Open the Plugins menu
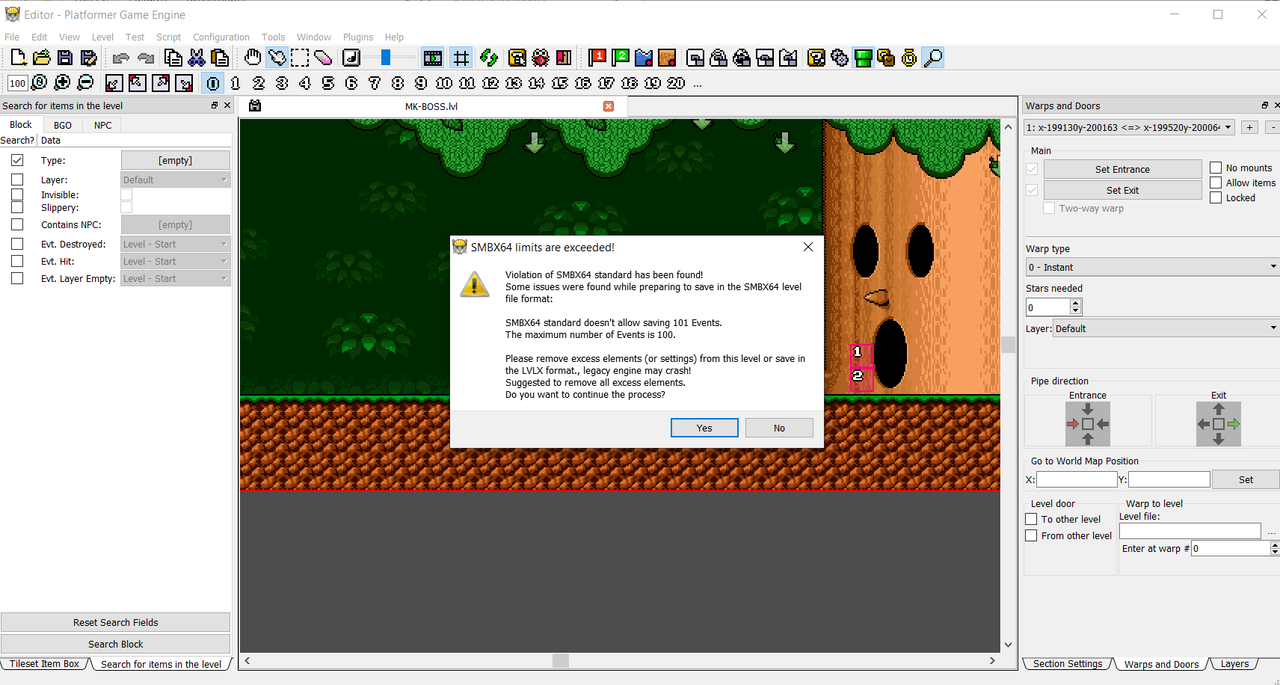This screenshot has height=685, width=1280. pos(358,37)
